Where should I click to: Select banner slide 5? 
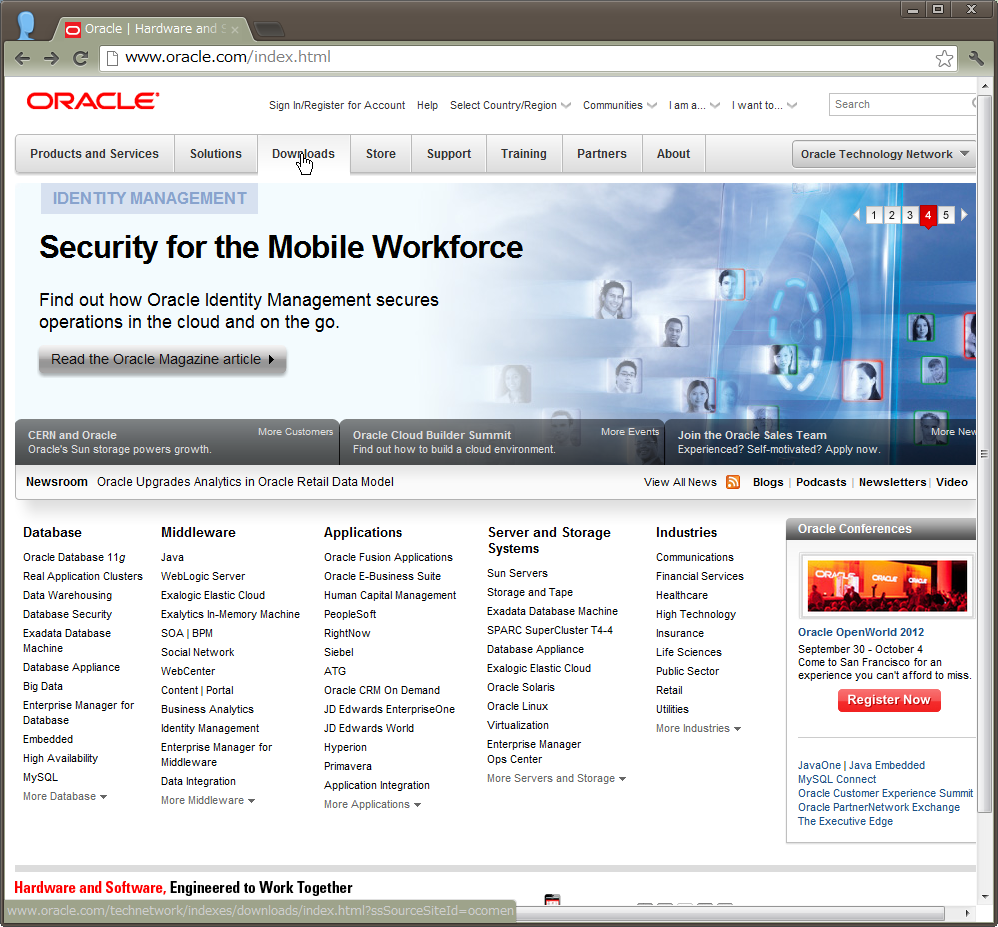coord(946,215)
